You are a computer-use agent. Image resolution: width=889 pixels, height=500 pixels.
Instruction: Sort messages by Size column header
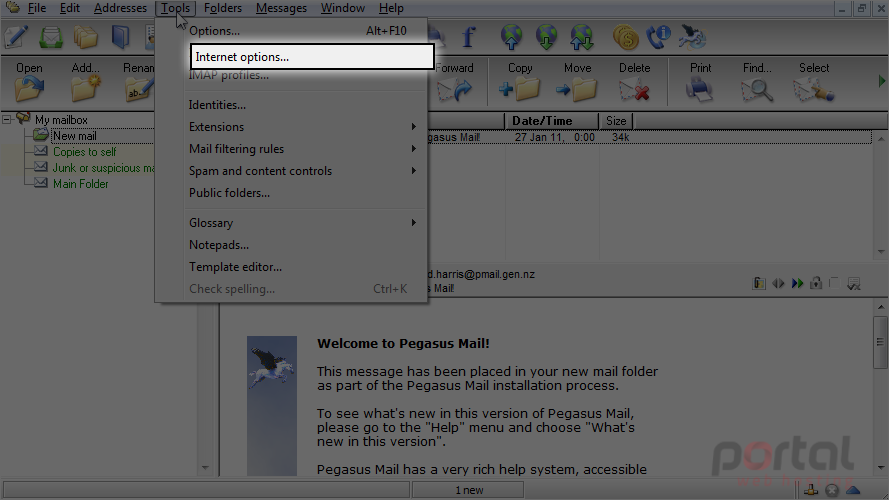[x=616, y=121]
